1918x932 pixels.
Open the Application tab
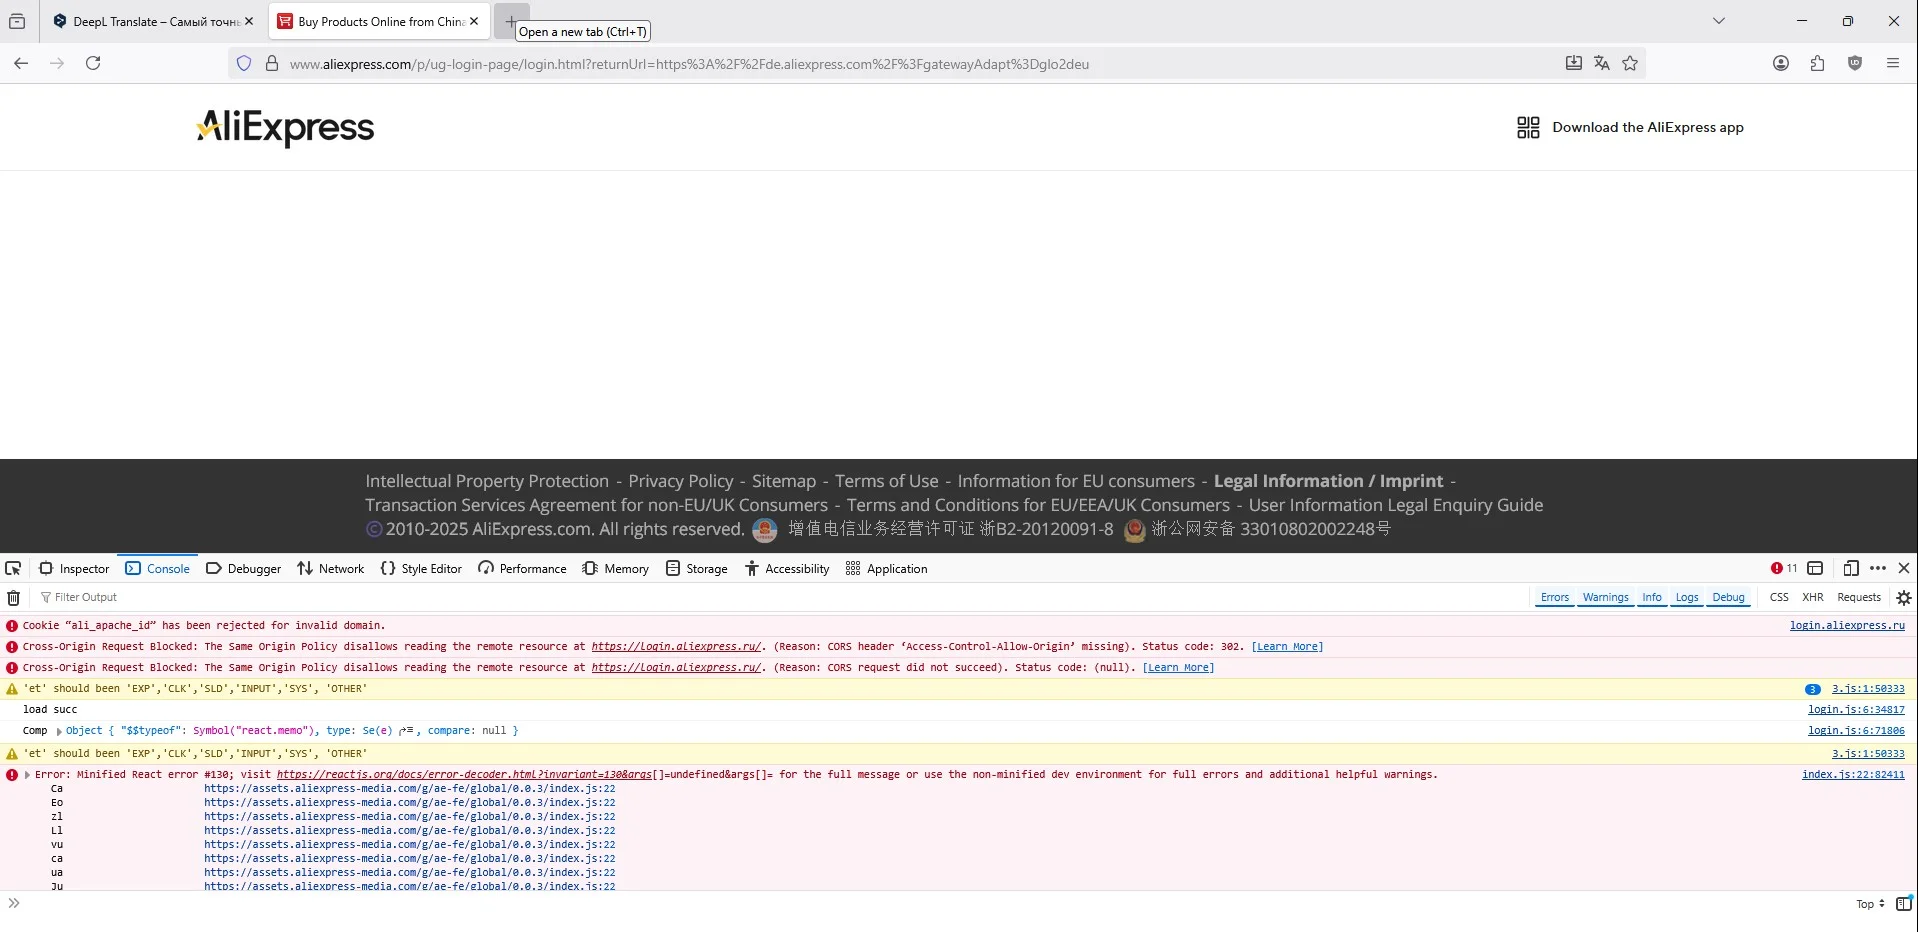pos(886,568)
